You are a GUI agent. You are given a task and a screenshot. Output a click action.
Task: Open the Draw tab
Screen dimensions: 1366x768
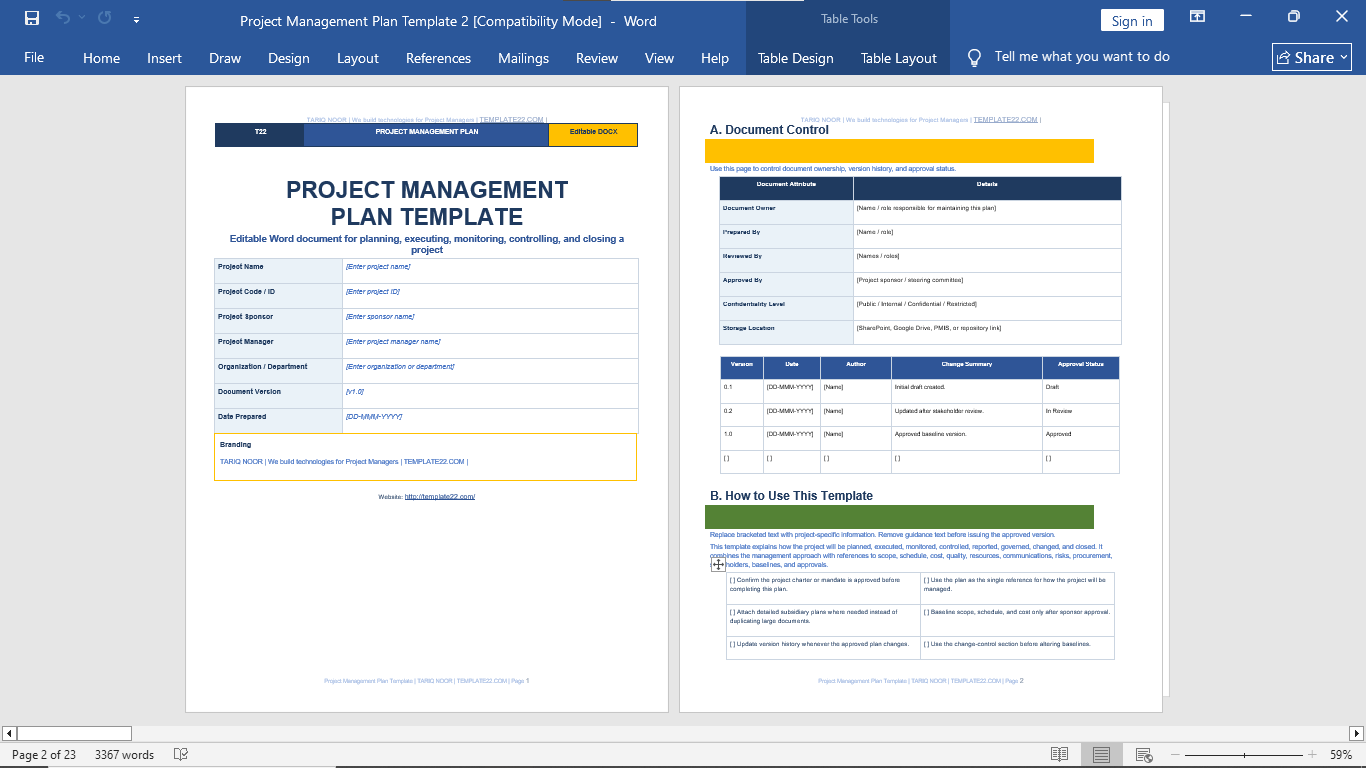point(225,58)
